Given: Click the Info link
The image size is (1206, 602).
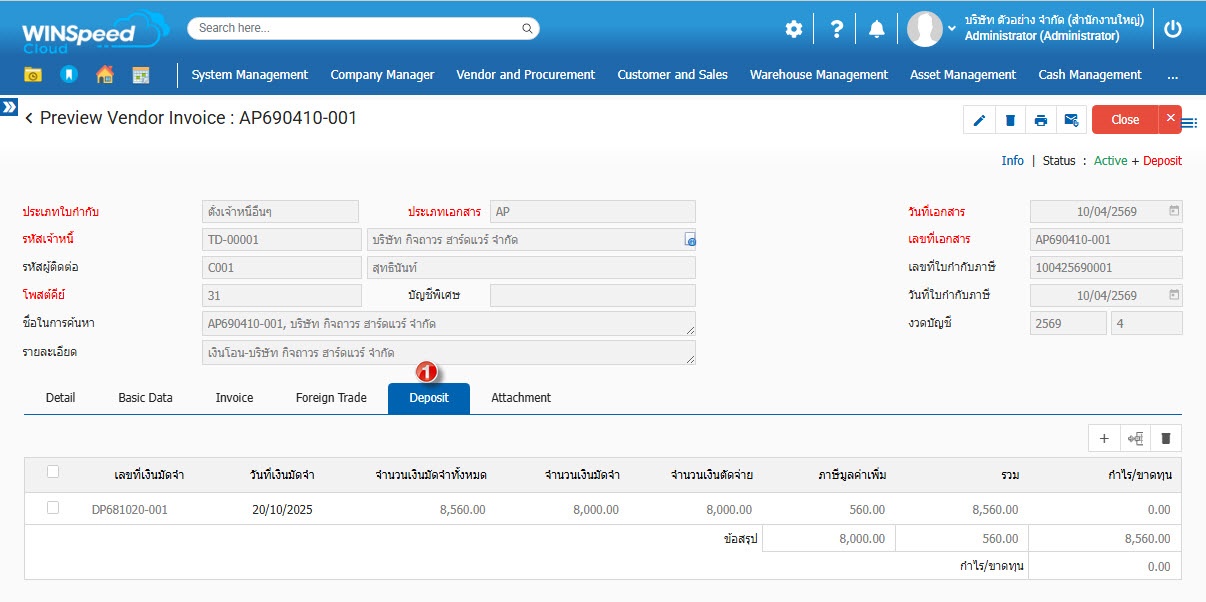Looking at the screenshot, I should click(1012, 161).
